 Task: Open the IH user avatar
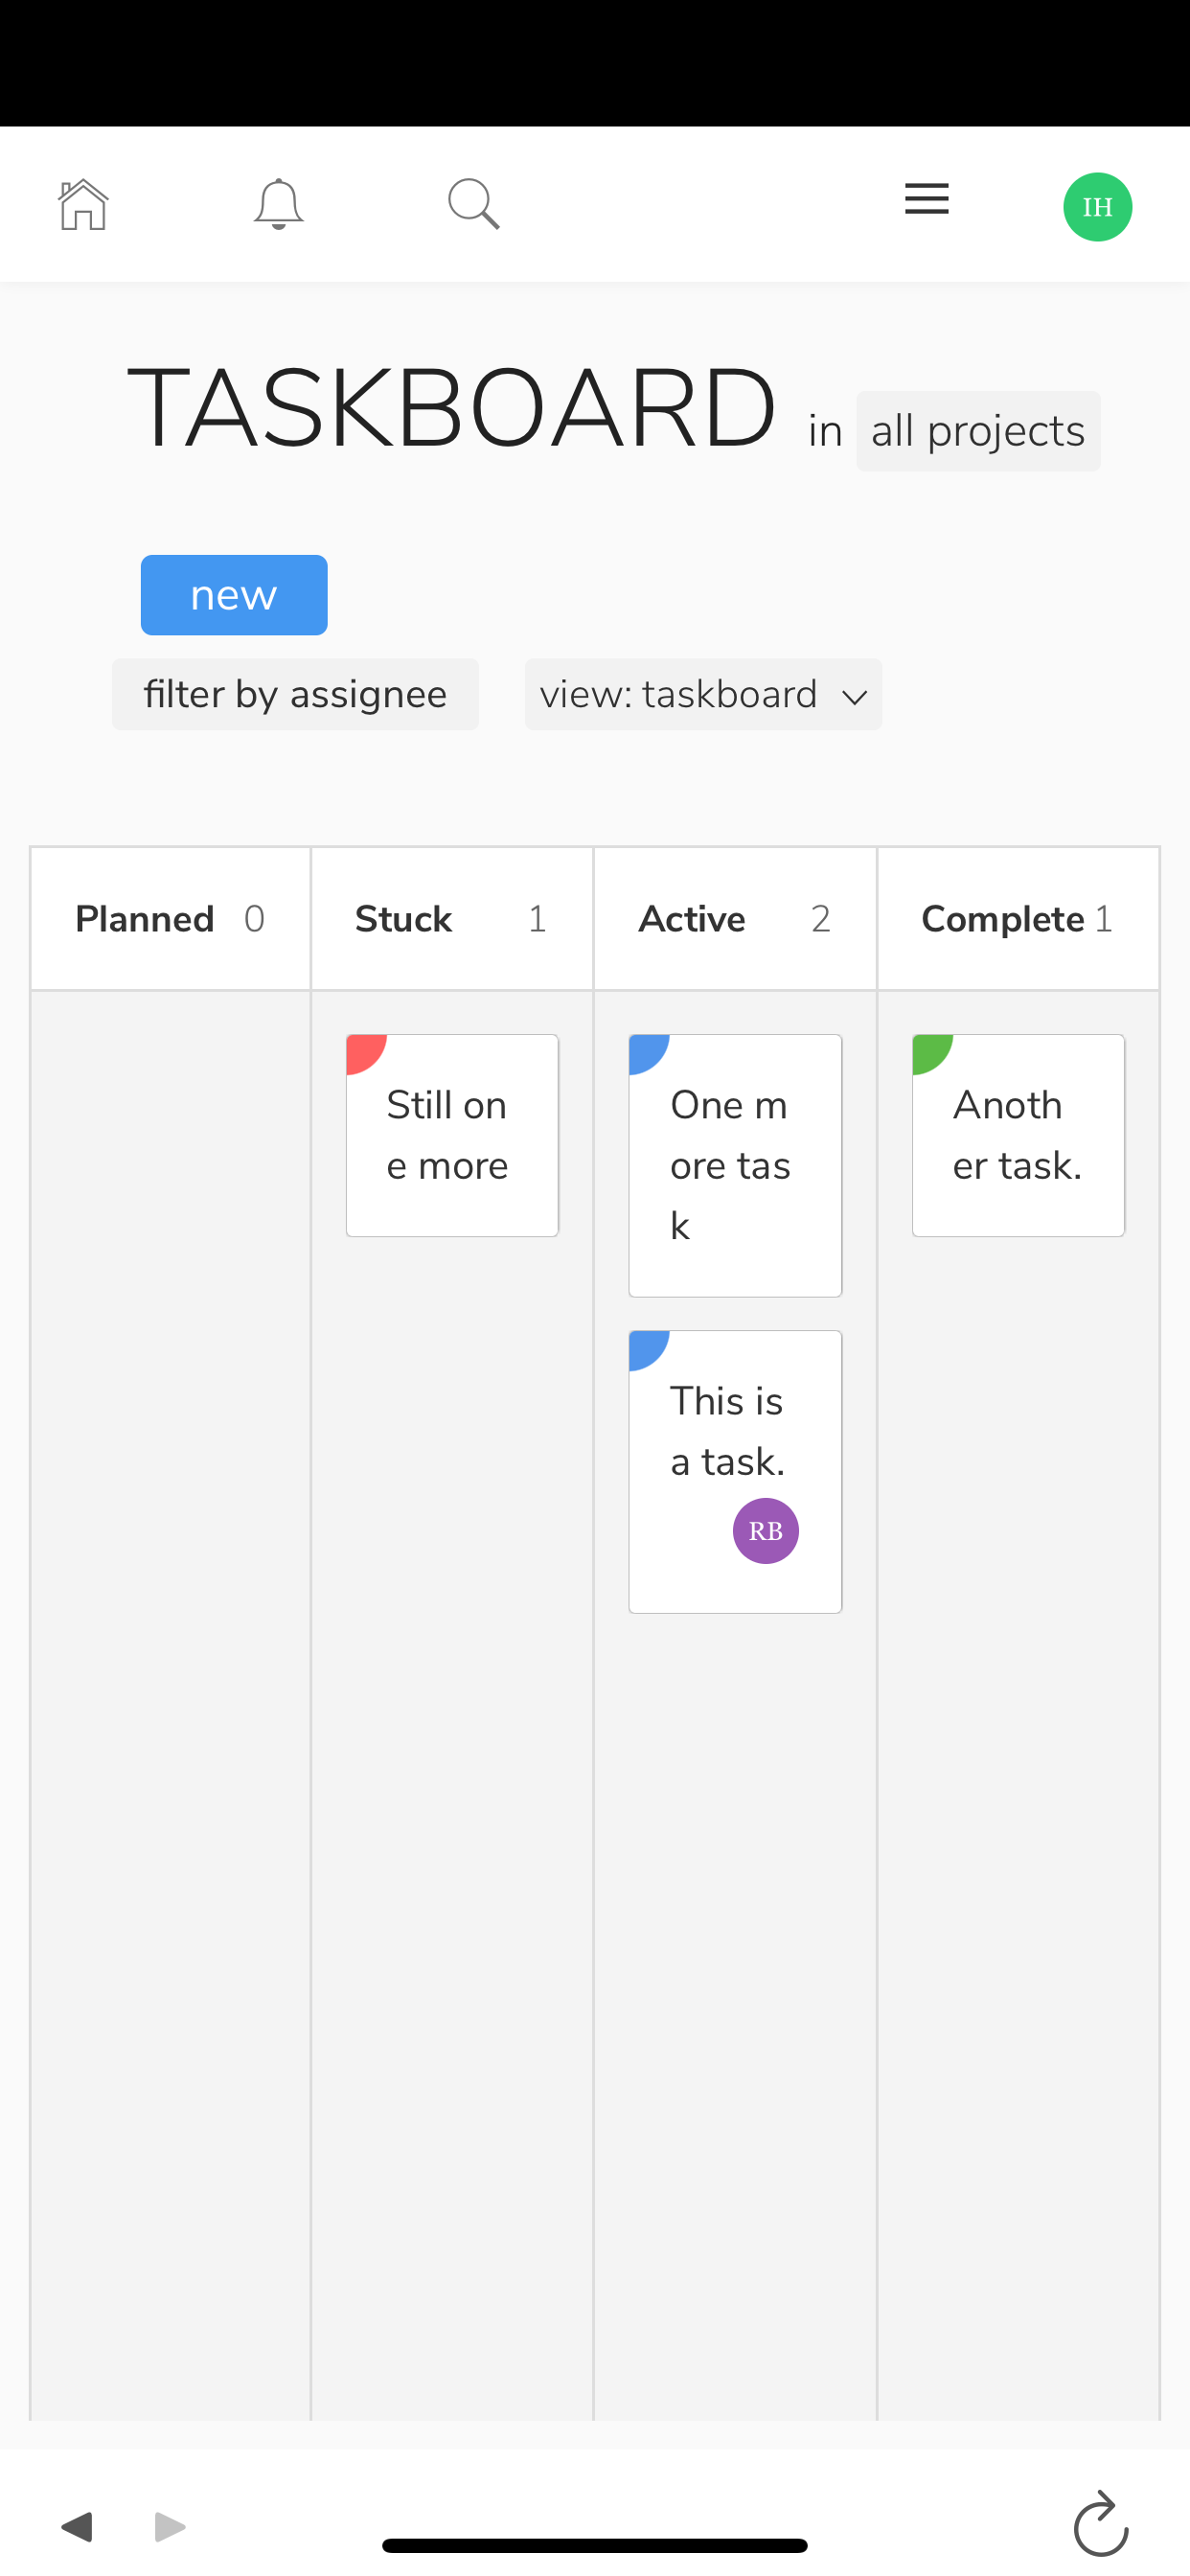[x=1097, y=207]
